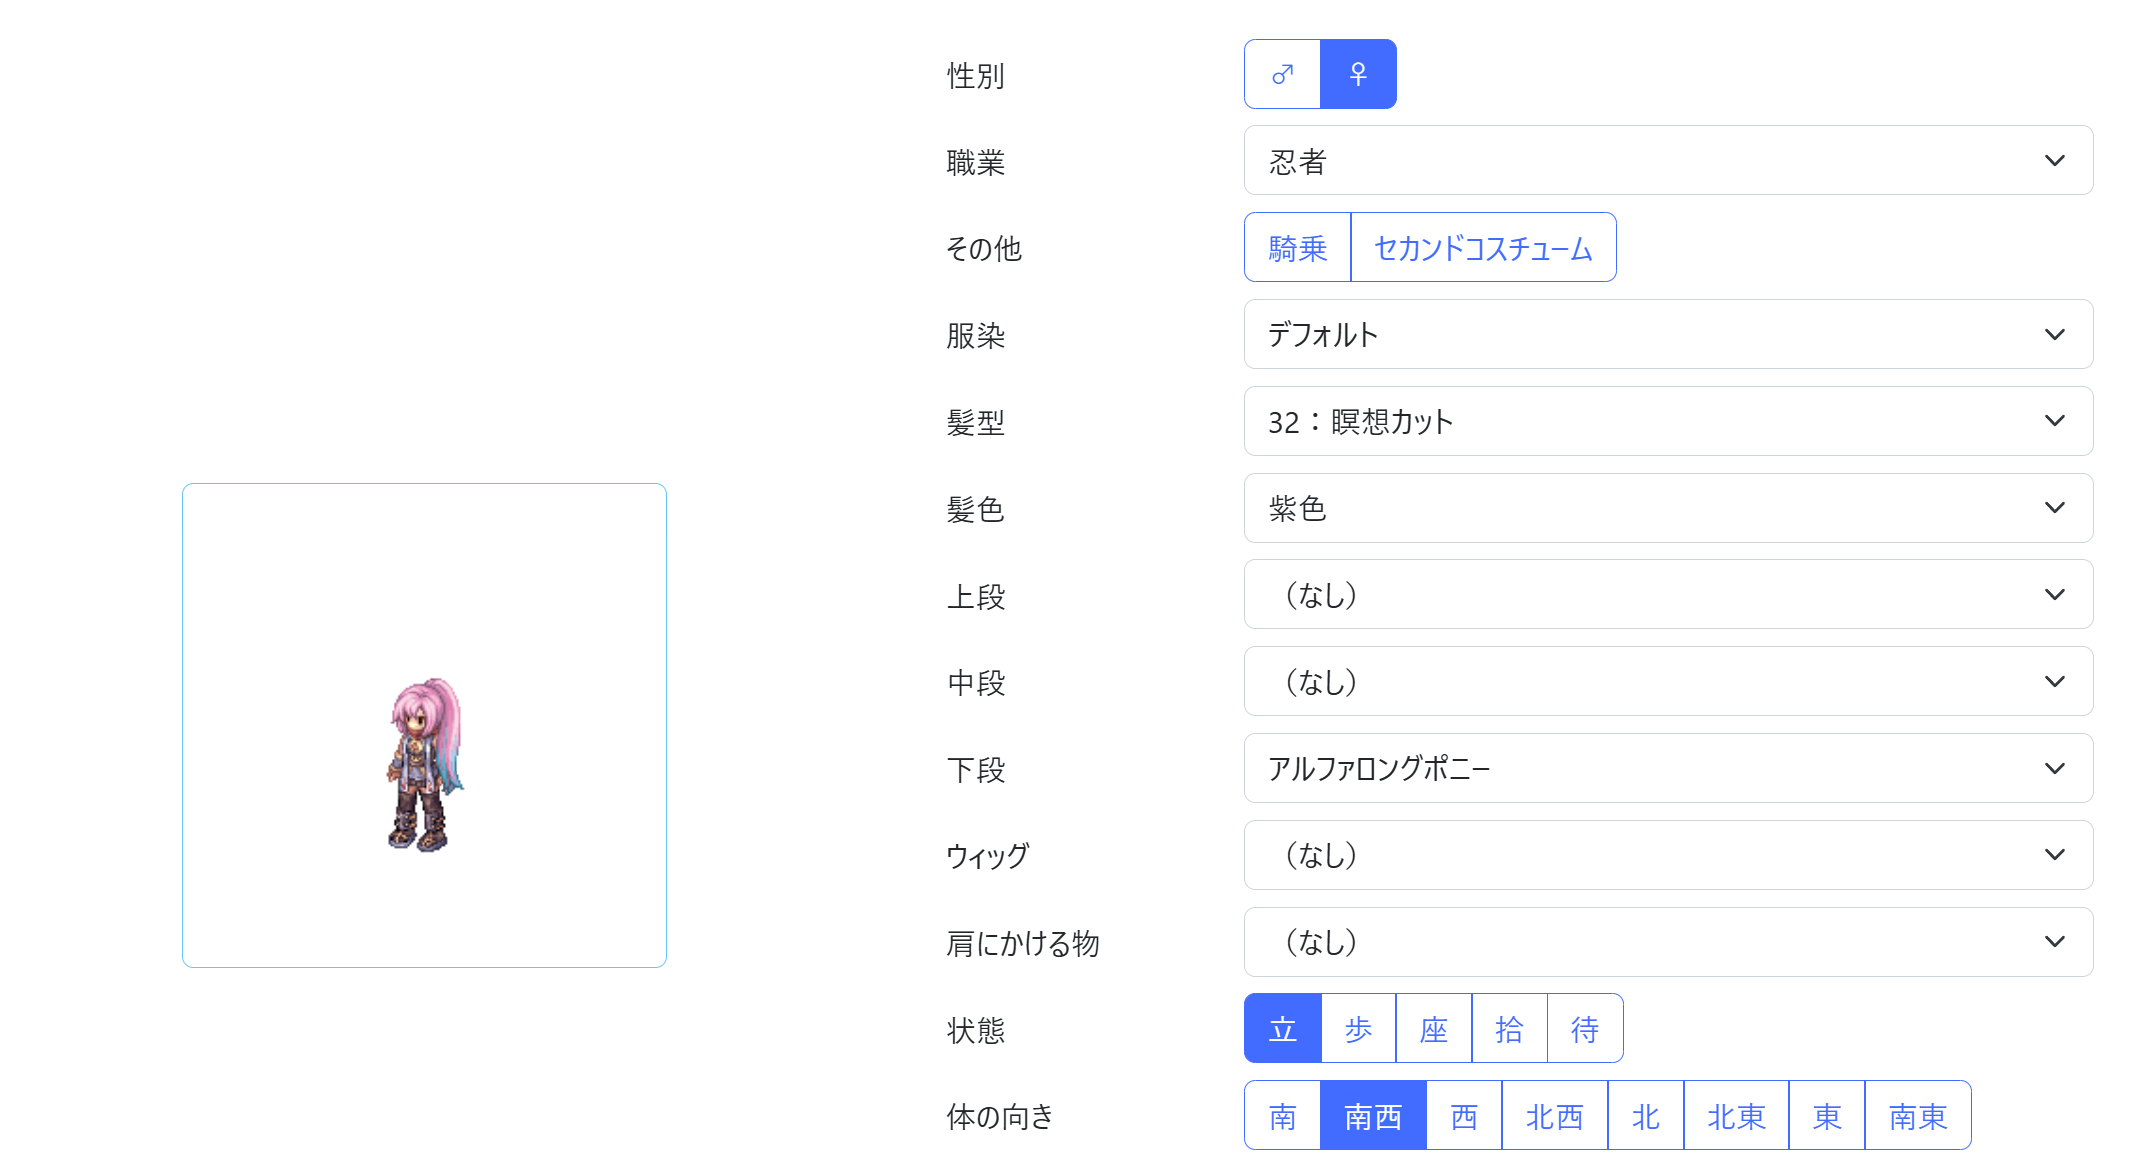Click the character sprite preview
Screen dimensions: 2130x1155
(425, 765)
